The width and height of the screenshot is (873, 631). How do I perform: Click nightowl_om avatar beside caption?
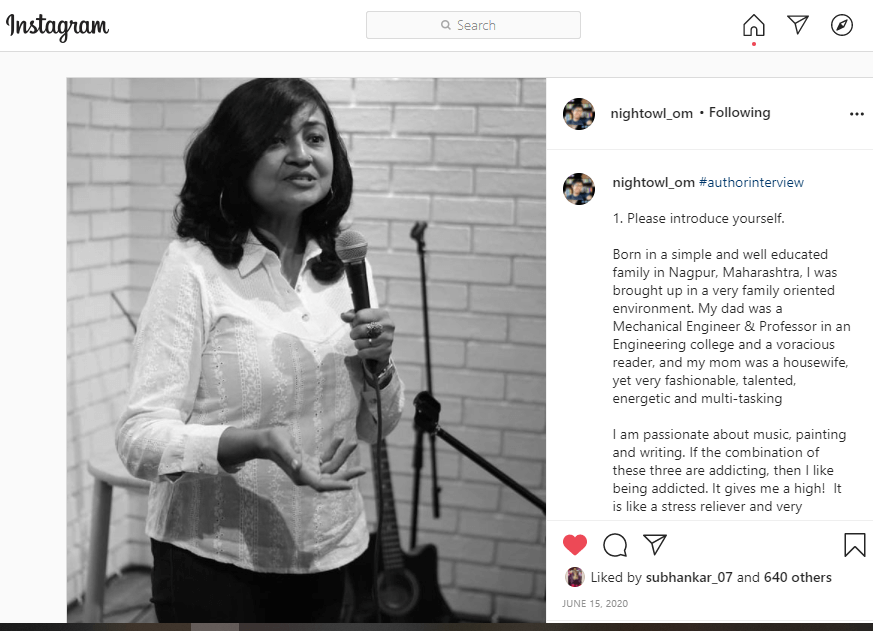coord(579,189)
